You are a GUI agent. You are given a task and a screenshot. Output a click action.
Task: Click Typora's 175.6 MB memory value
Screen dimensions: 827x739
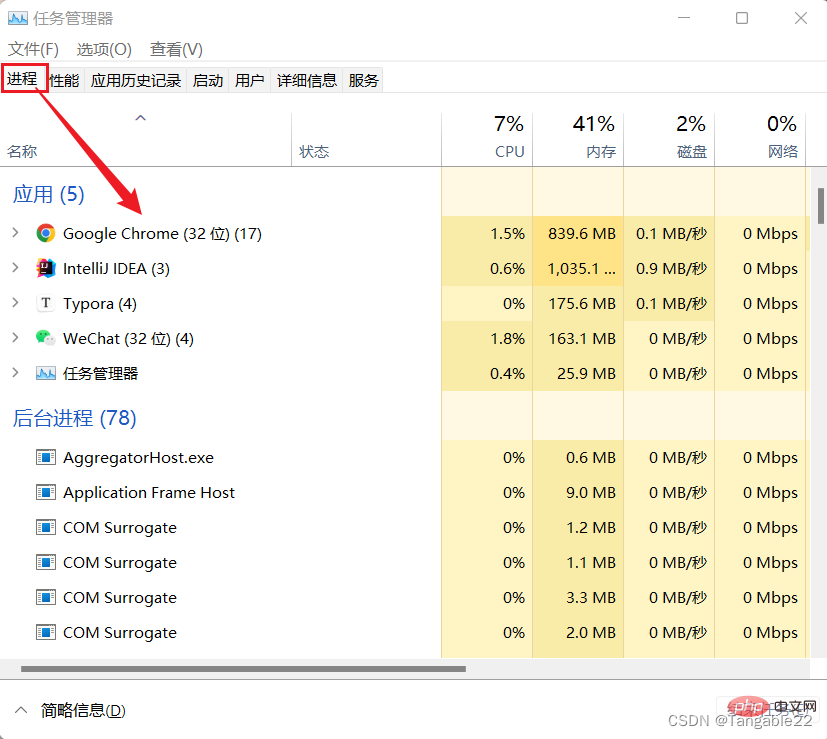pyautogui.click(x=582, y=303)
